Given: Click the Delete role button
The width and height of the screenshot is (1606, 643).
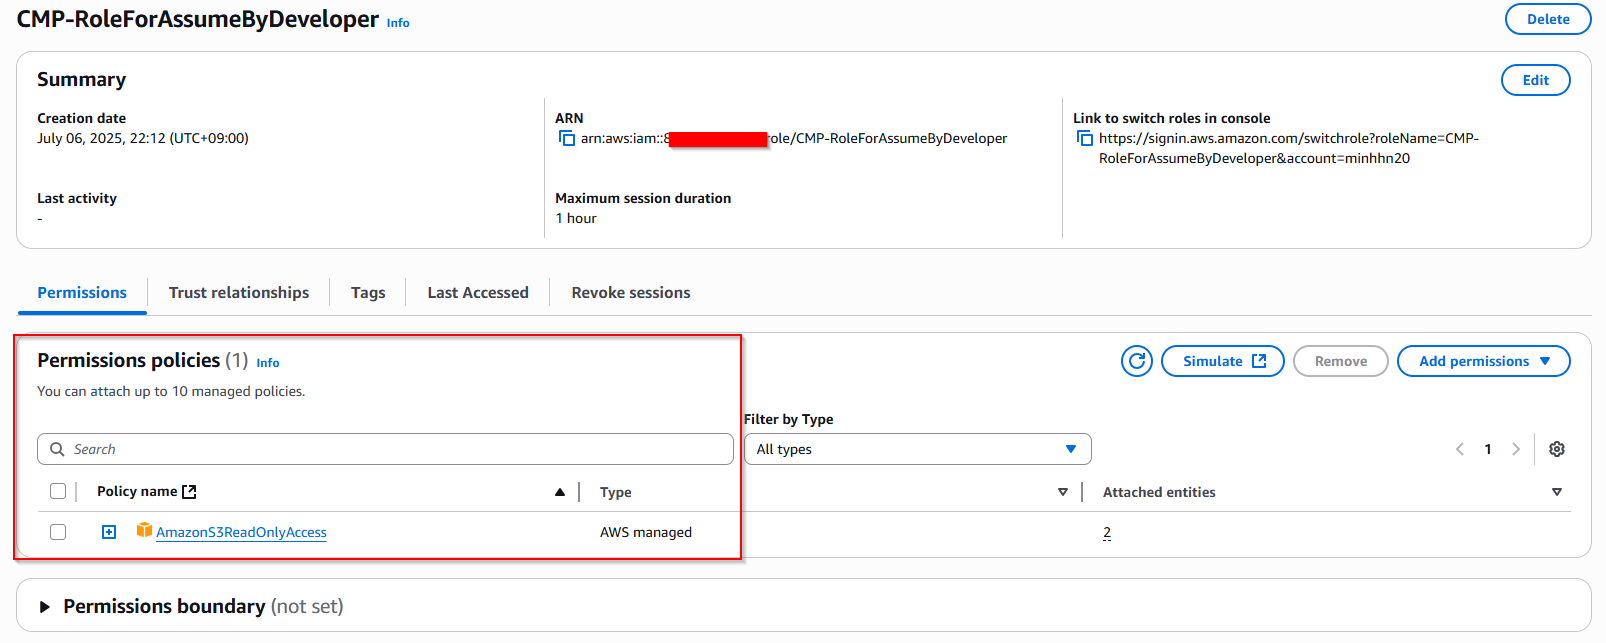Looking at the screenshot, I should pyautogui.click(x=1547, y=19).
